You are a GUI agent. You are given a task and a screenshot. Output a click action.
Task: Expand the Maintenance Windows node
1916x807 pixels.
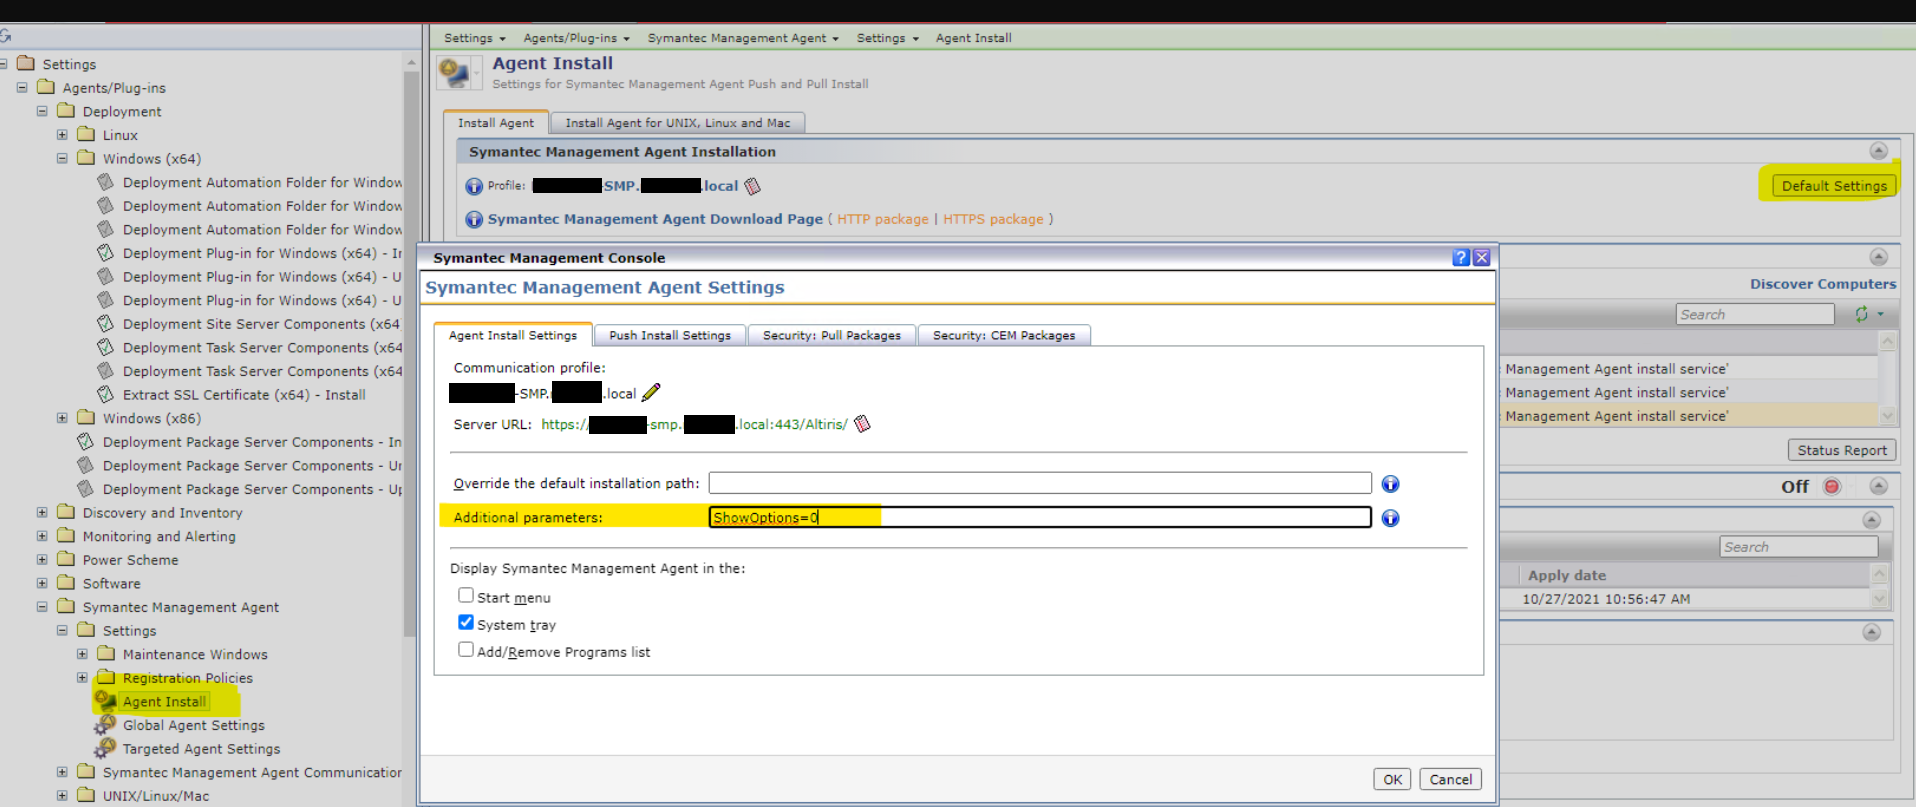point(82,654)
